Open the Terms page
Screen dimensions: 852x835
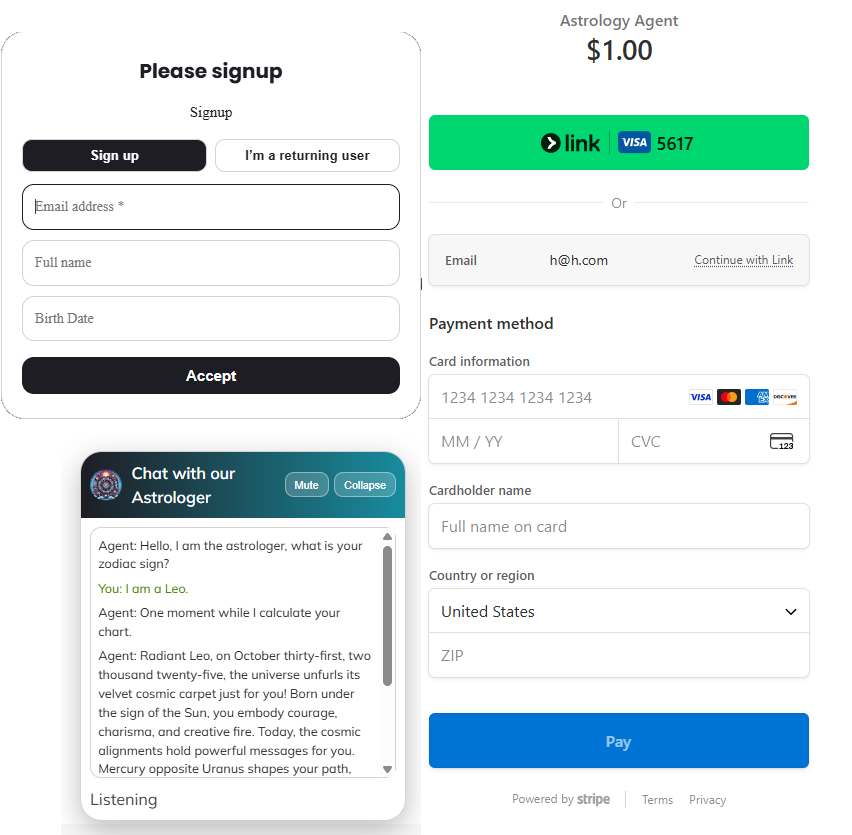pos(657,799)
